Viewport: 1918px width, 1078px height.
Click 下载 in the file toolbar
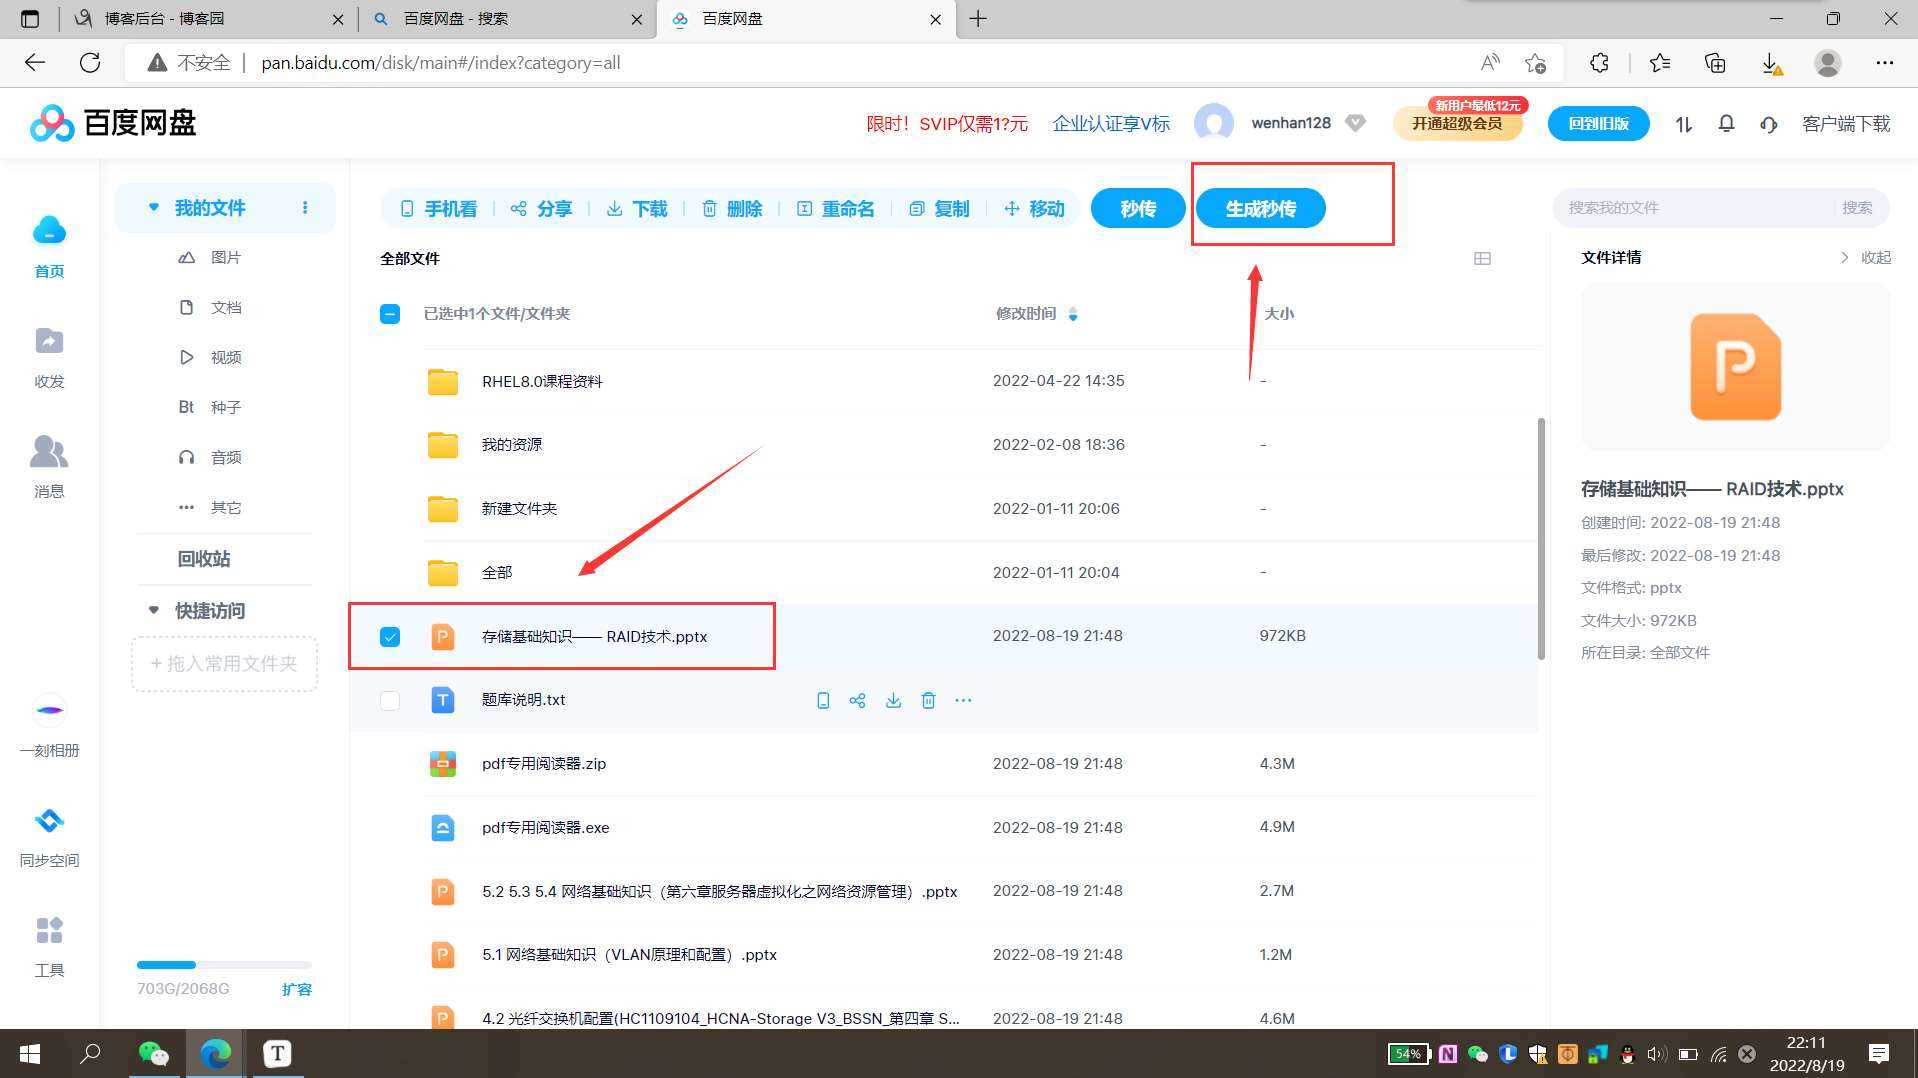pyautogui.click(x=637, y=209)
